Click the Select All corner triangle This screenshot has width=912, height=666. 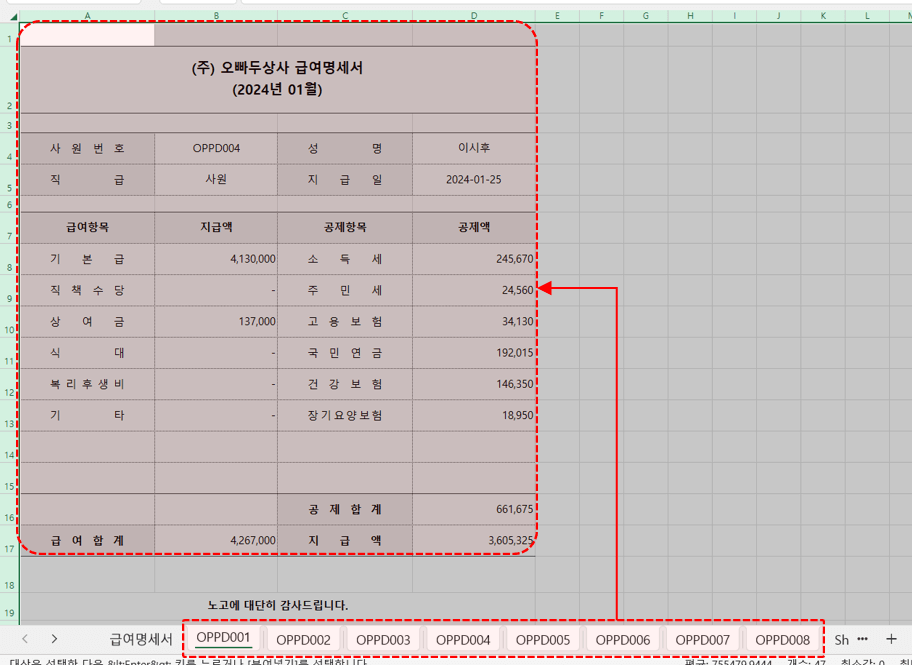point(13,16)
